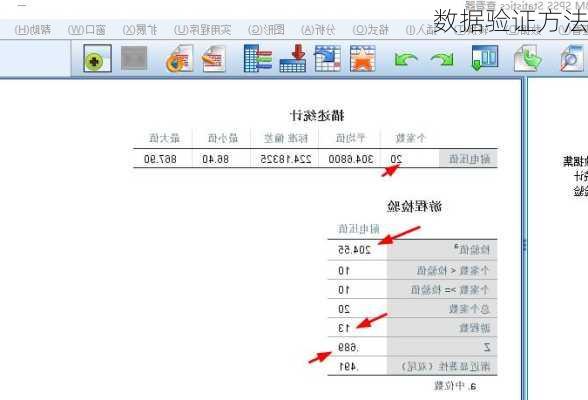
Task: Click the green plus designate window icon
Action: tap(98, 59)
